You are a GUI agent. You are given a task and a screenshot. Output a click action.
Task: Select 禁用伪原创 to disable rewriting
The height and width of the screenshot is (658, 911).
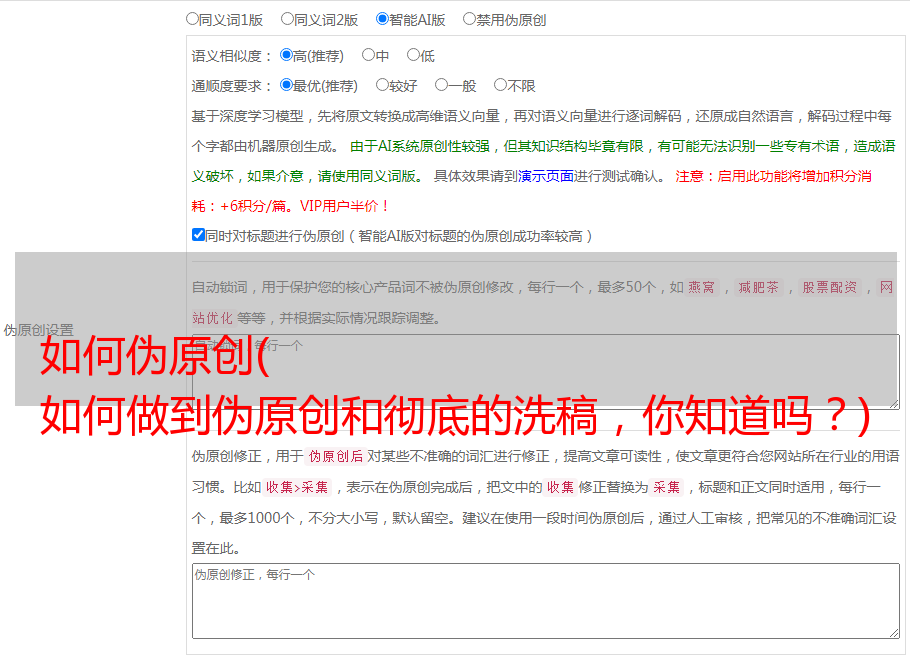pyautogui.click(x=469, y=19)
